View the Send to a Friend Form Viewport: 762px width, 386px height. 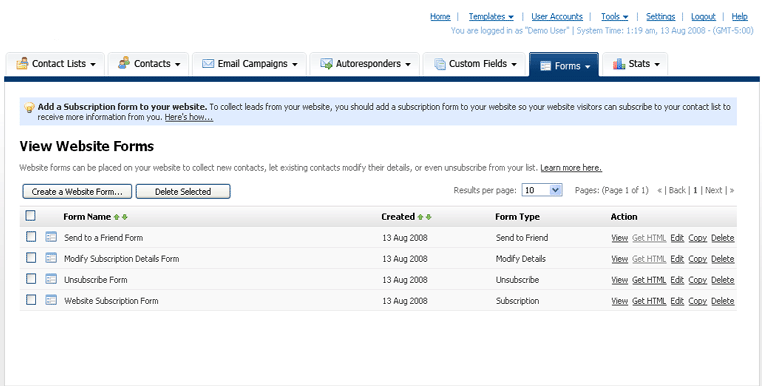620,238
